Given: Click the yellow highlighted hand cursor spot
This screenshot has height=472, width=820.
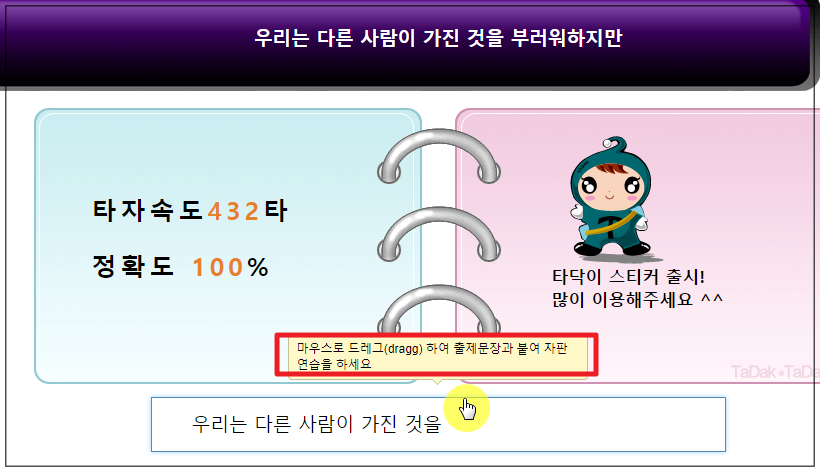Looking at the screenshot, I should pos(466,408).
